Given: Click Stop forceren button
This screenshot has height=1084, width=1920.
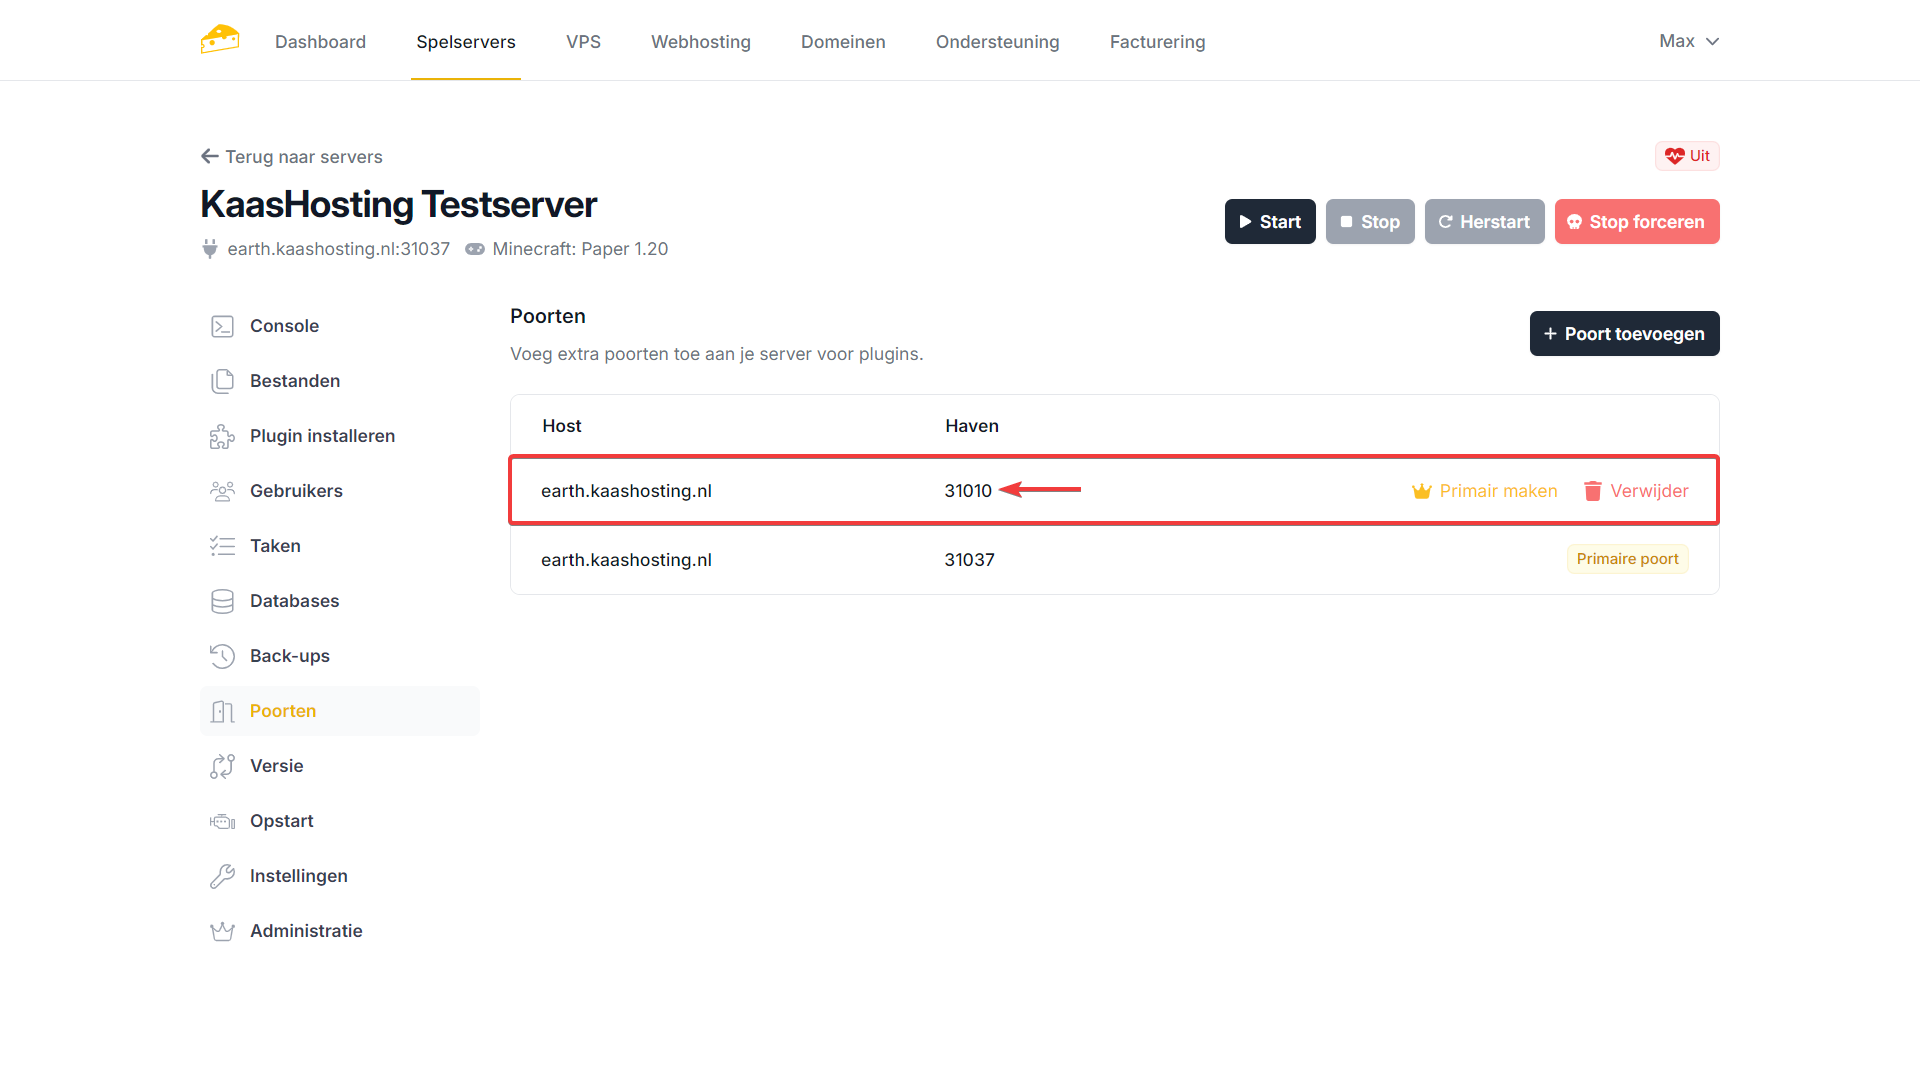Looking at the screenshot, I should [1636, 222].
